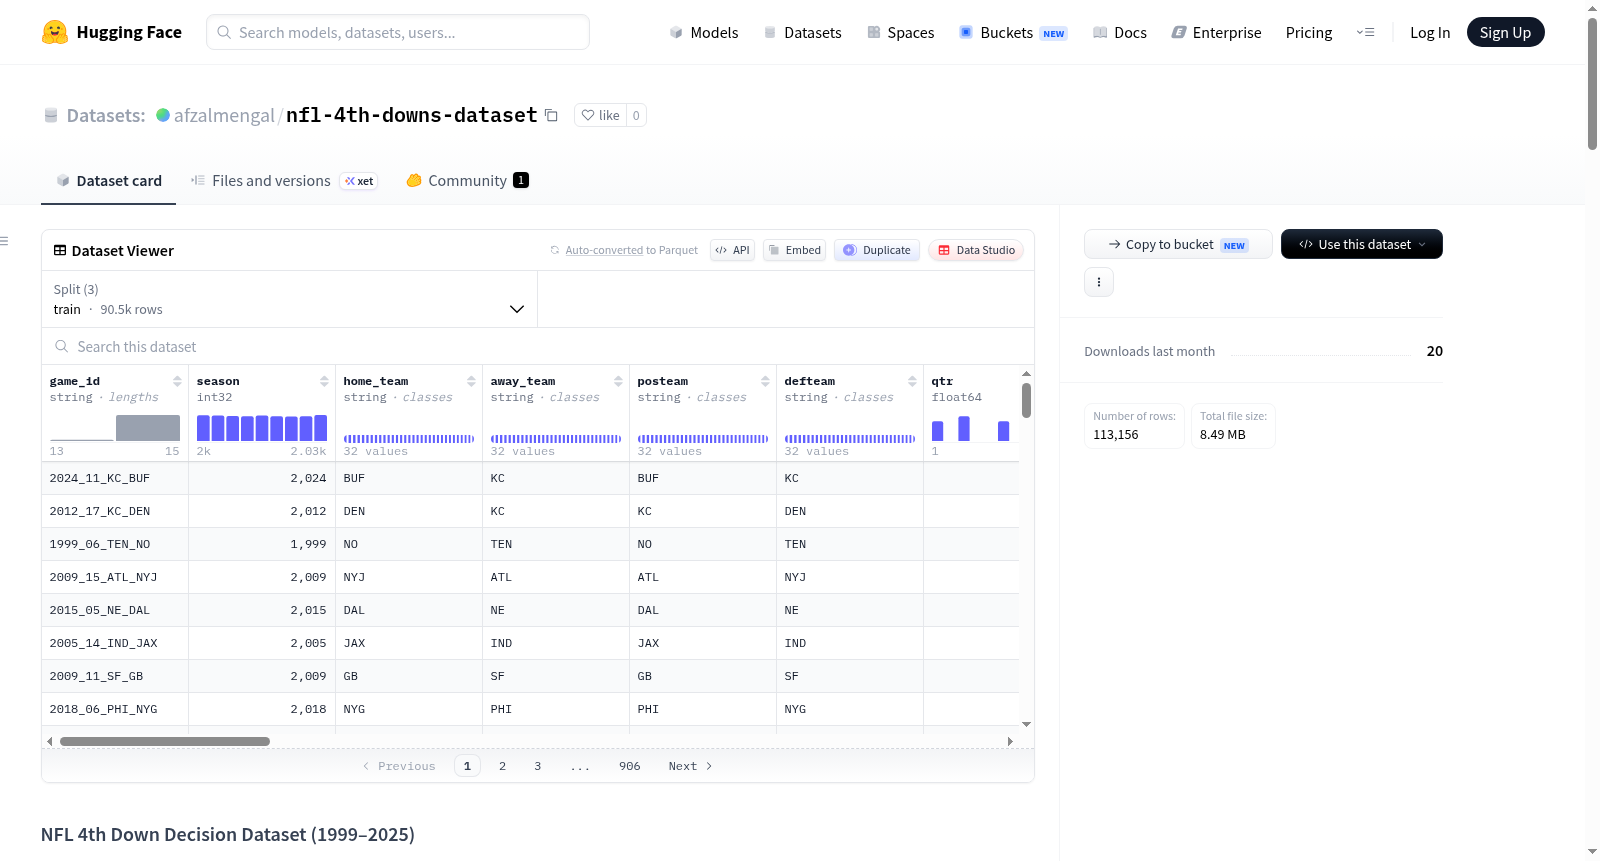1600x861 pixels.
Task: Open the Dataset card tab
Action: pyautogui.click(x=108, y=181)
